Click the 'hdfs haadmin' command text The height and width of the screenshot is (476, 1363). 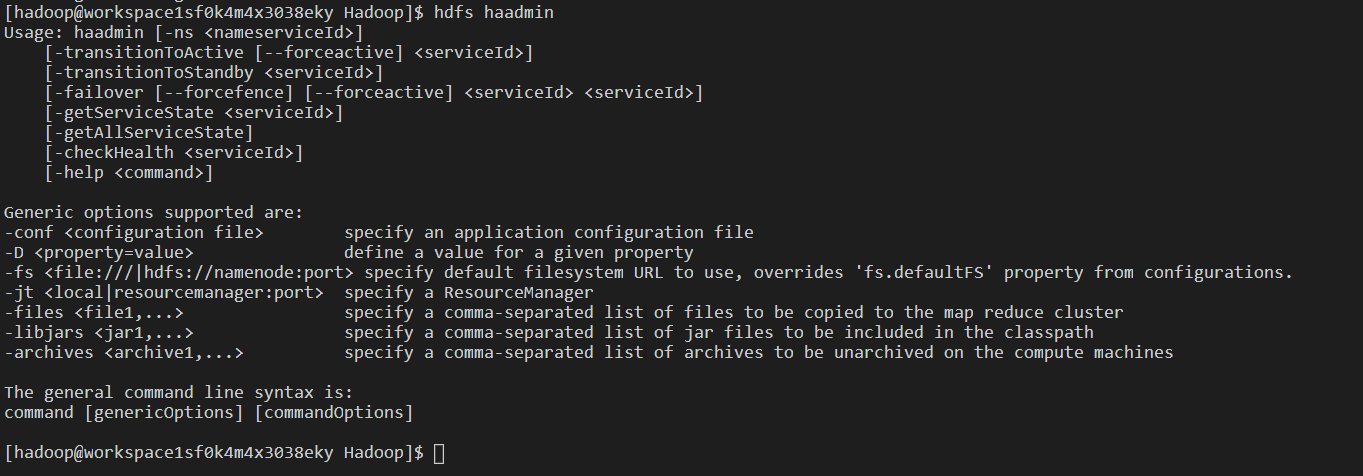click(x=494, y=12)
